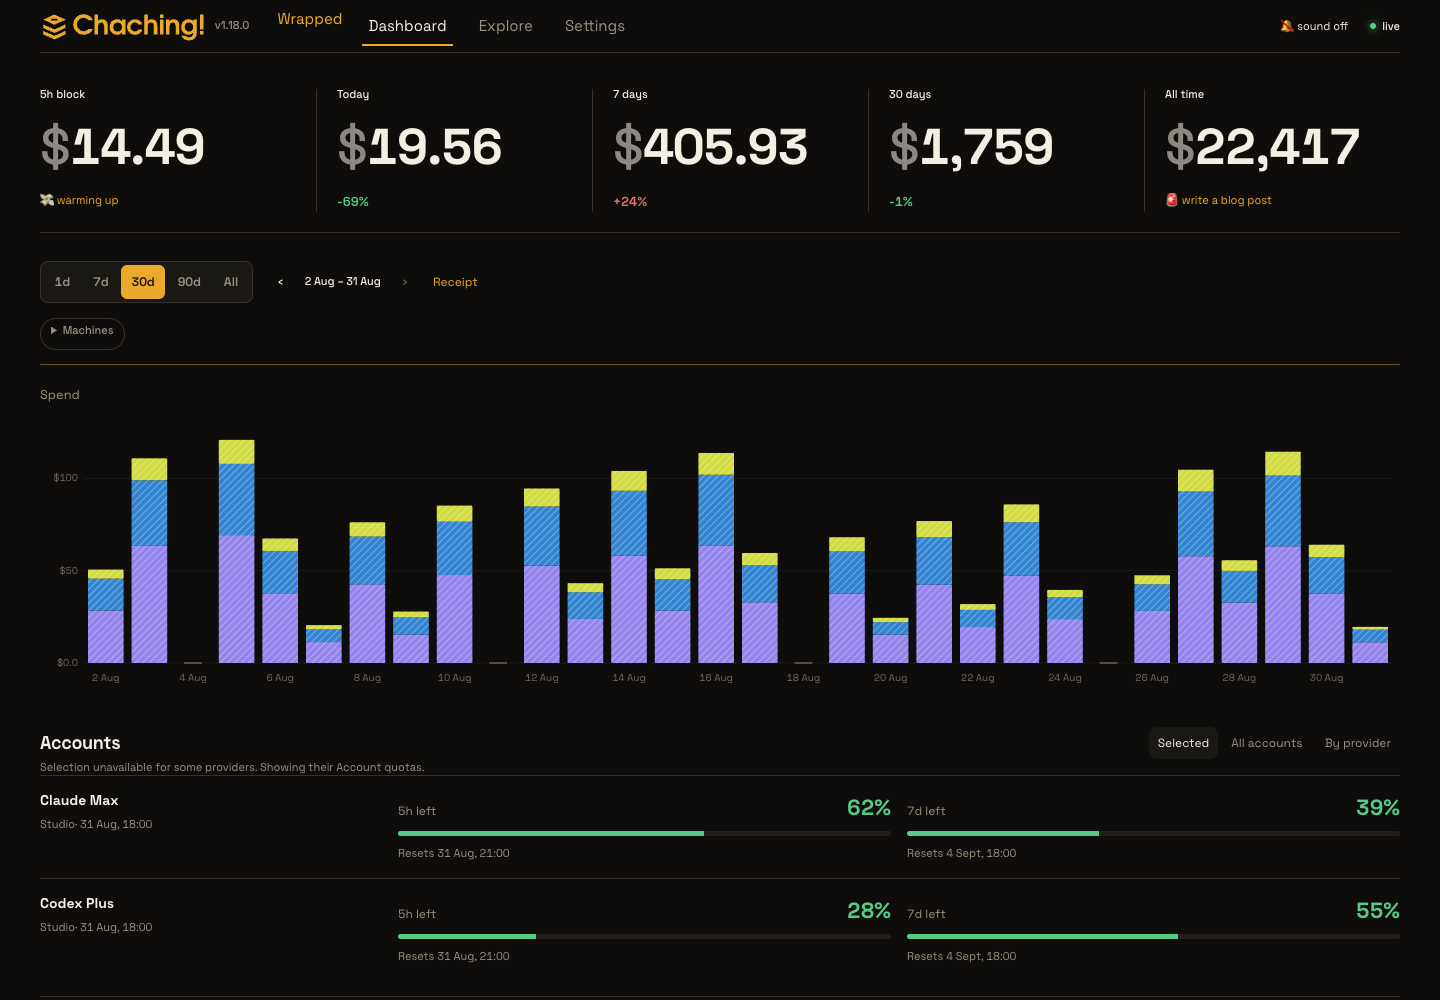Click Codex Plus 55% remaining value
1440x1000 pixels.
tap(1377, 910)
